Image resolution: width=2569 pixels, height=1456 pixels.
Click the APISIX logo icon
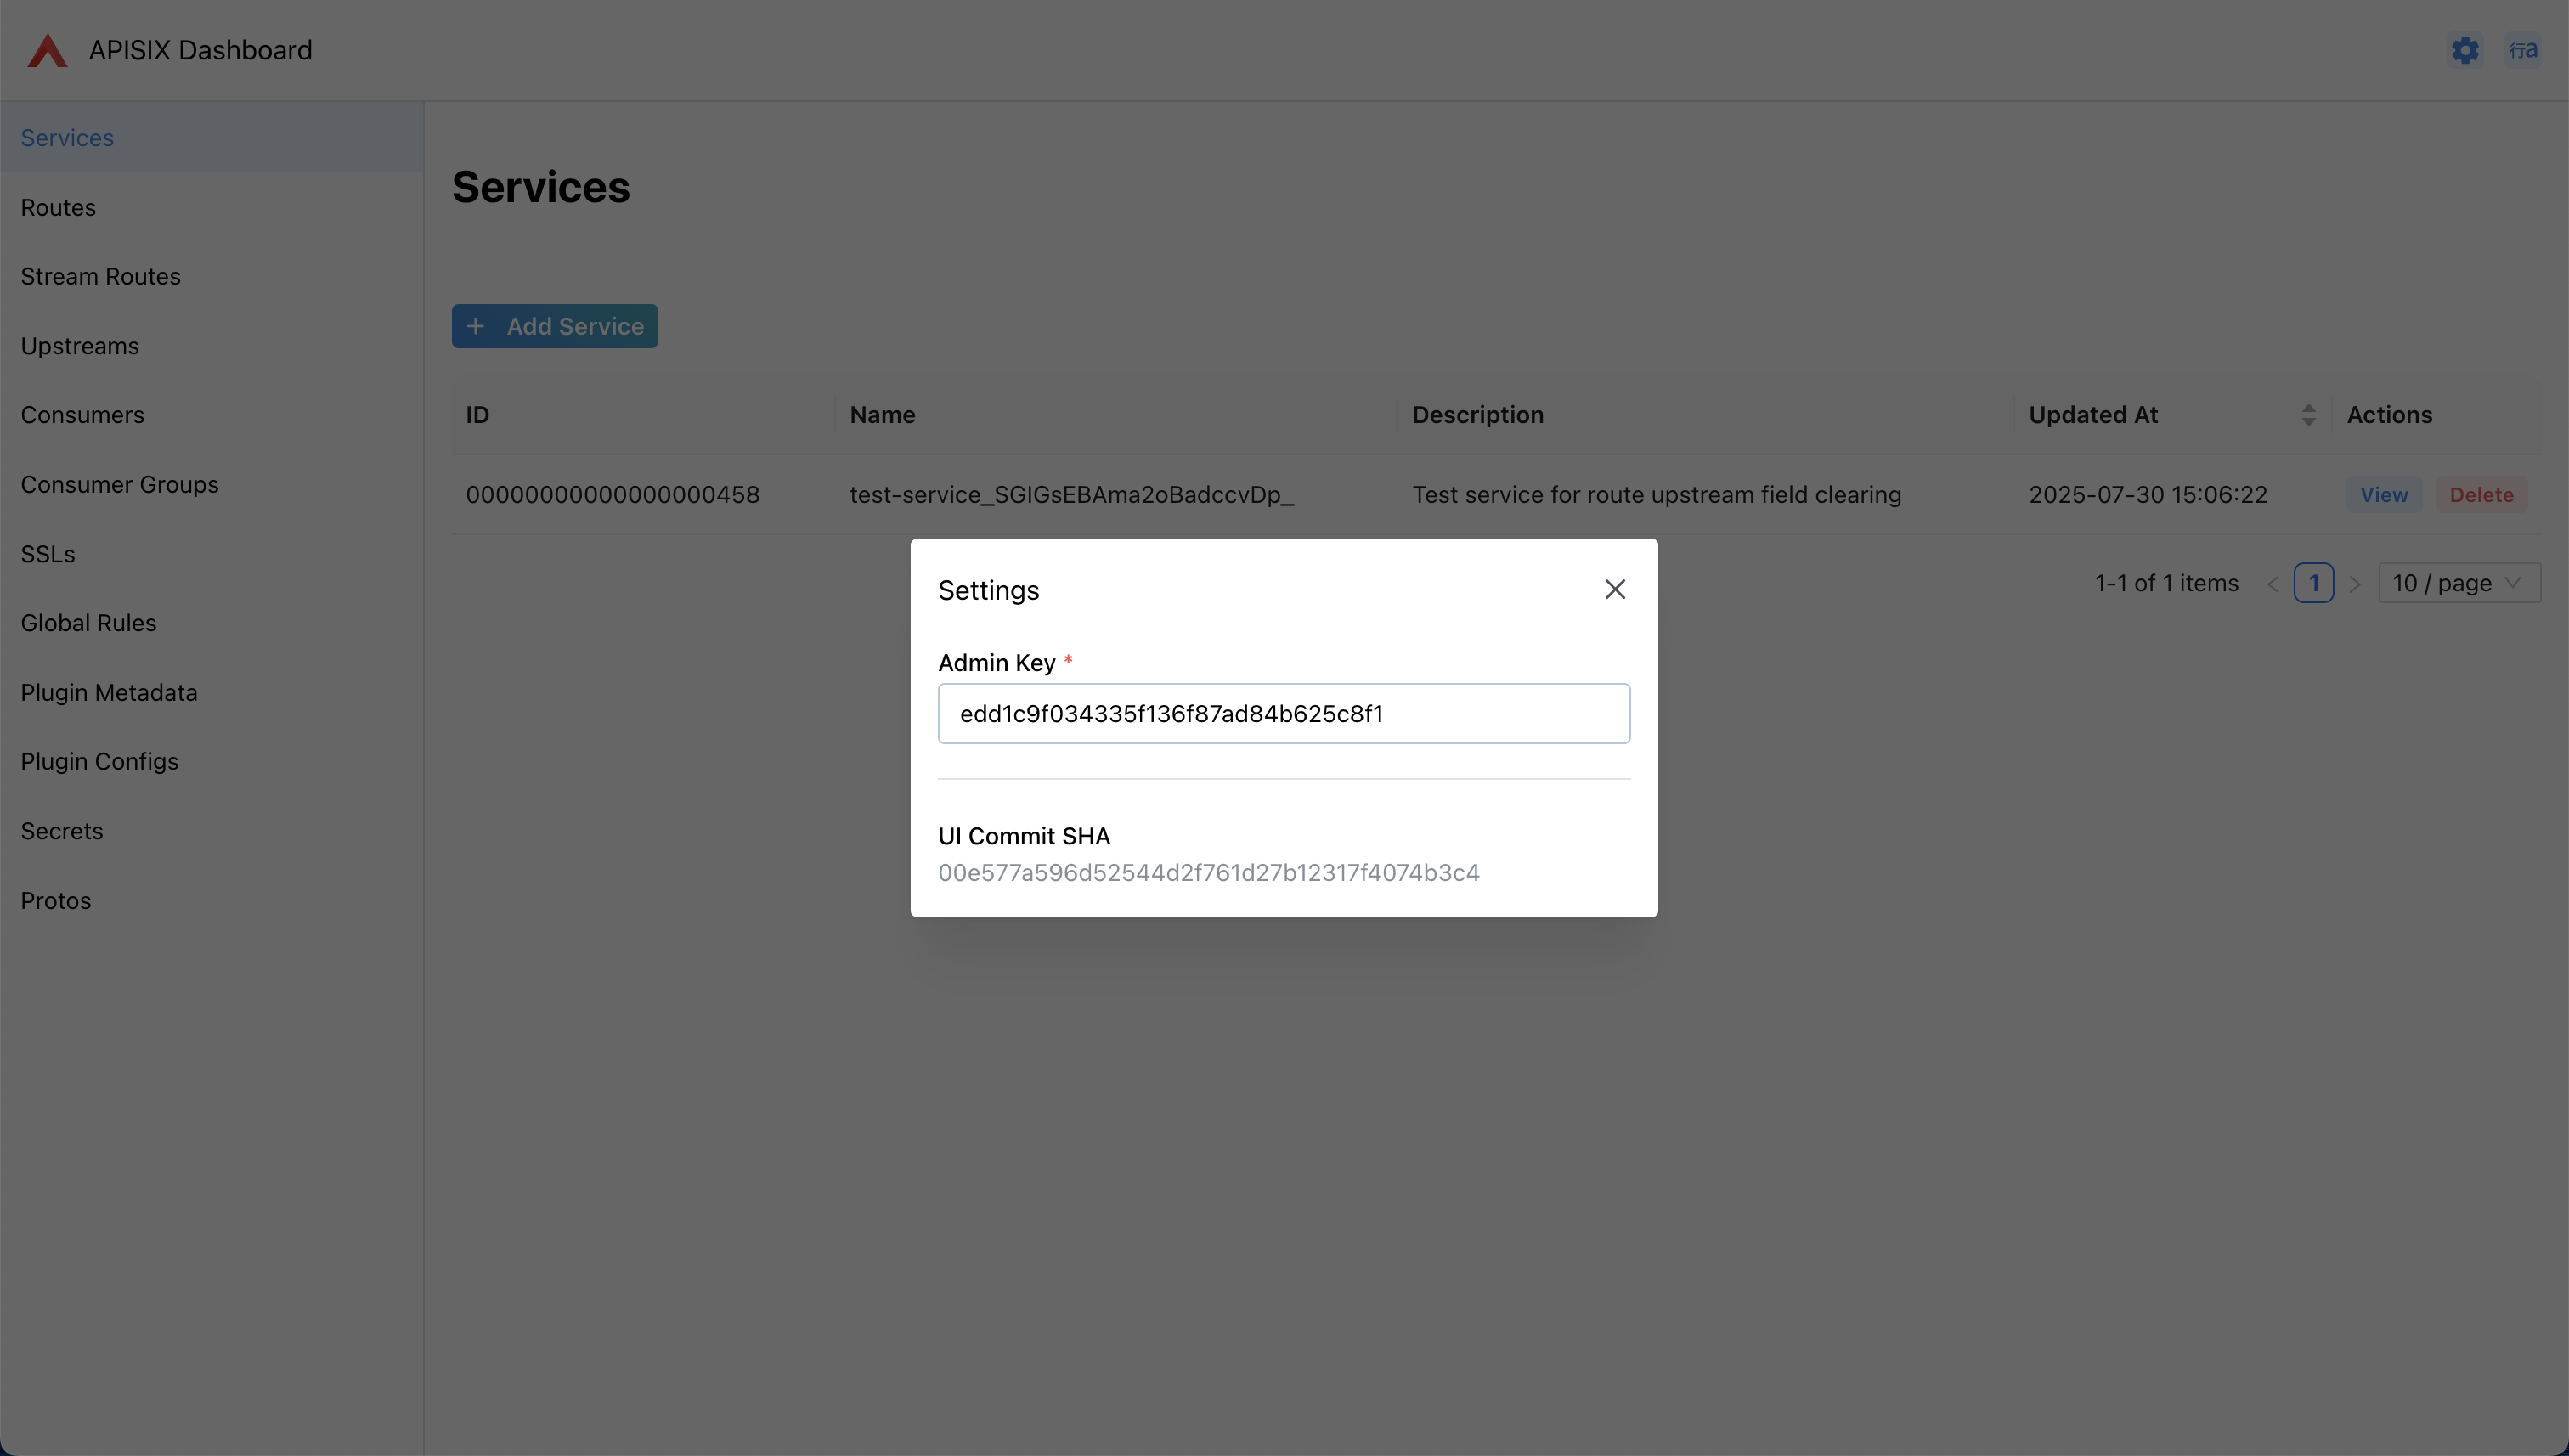pos(47,50)
